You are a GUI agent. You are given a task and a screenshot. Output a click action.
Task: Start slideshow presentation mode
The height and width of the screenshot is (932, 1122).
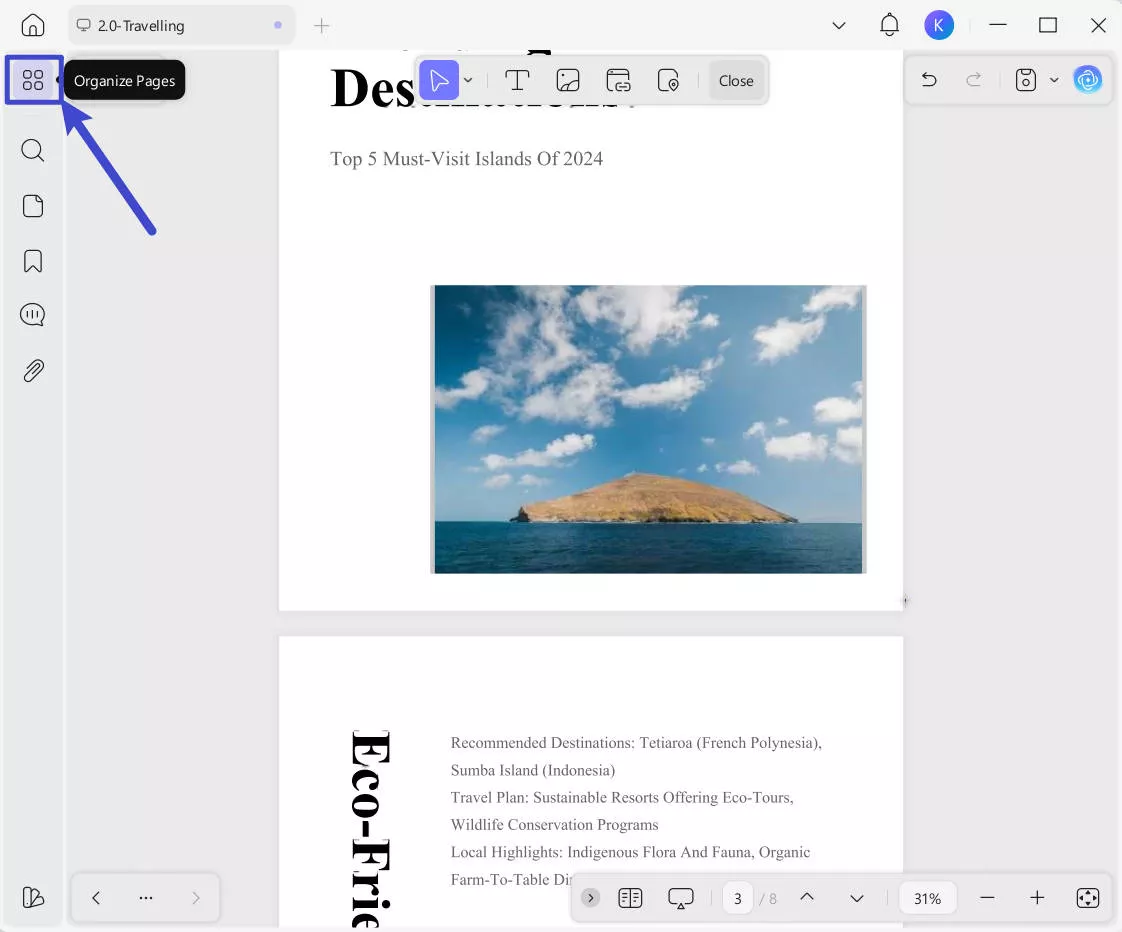(x=681, y=898)
